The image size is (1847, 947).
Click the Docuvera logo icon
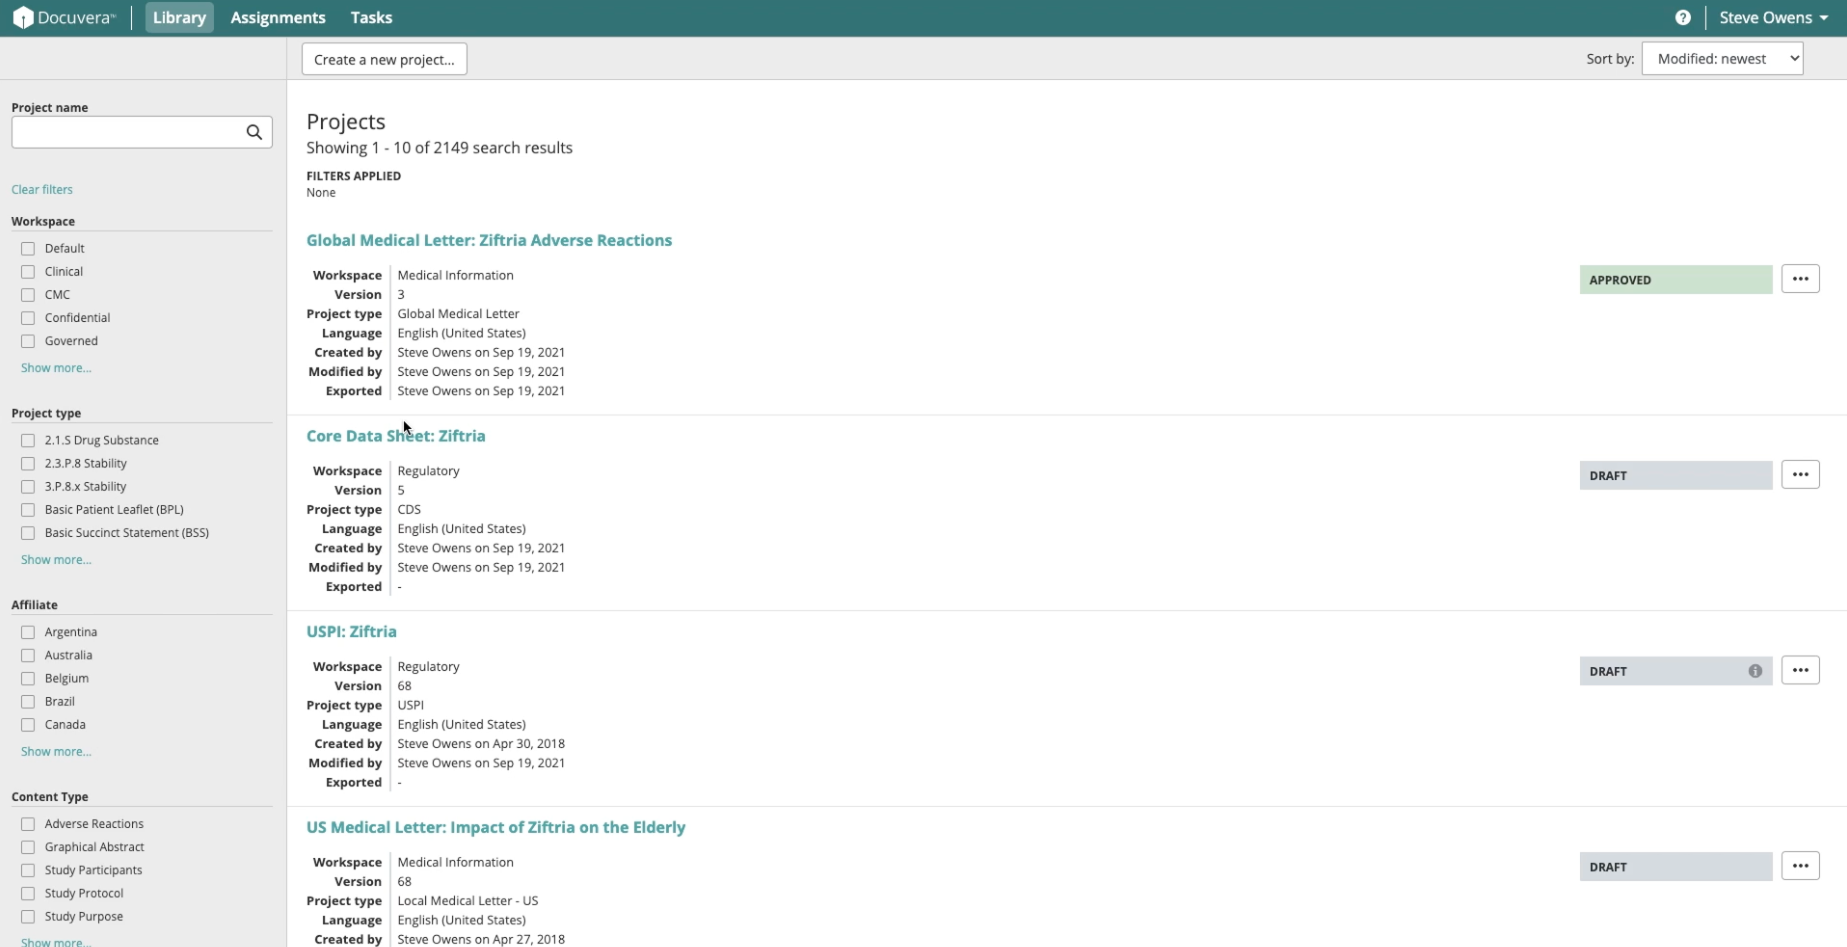click(x=23, y=18)
